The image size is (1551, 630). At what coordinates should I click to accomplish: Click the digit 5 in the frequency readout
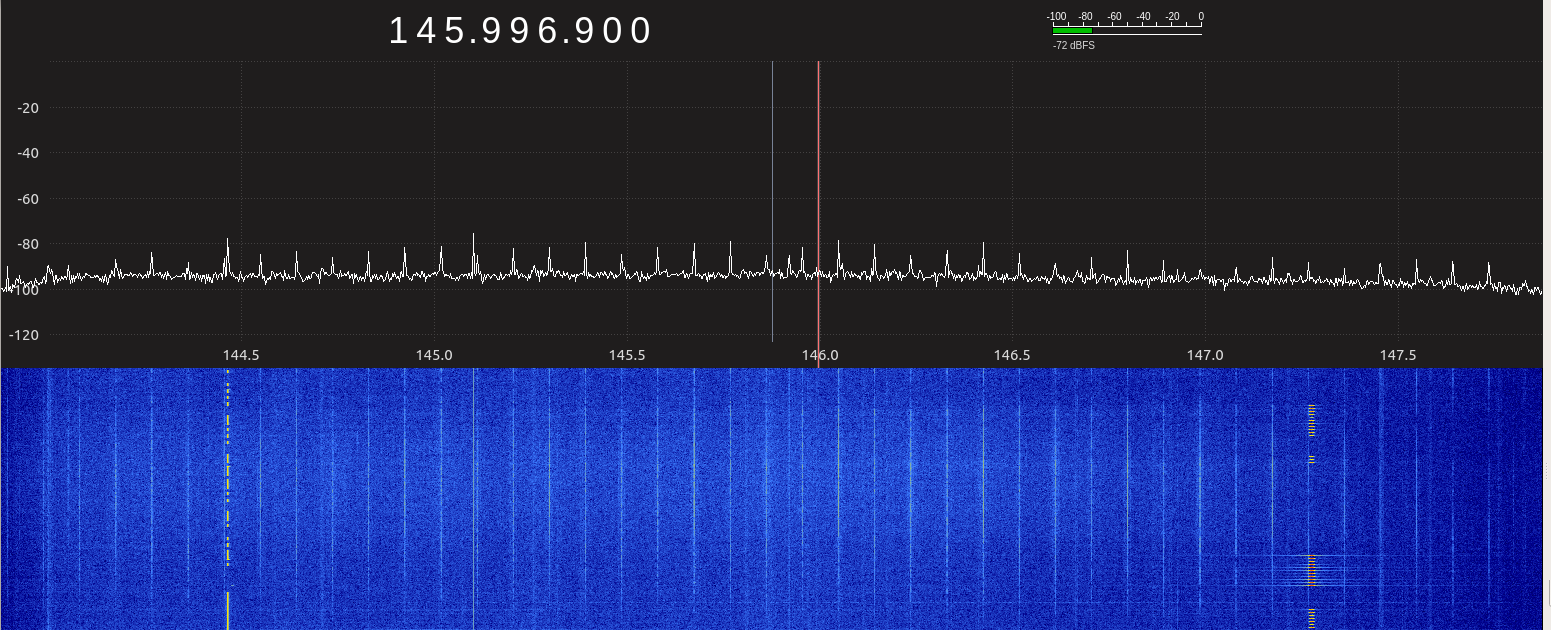click(x=452, y=31)
